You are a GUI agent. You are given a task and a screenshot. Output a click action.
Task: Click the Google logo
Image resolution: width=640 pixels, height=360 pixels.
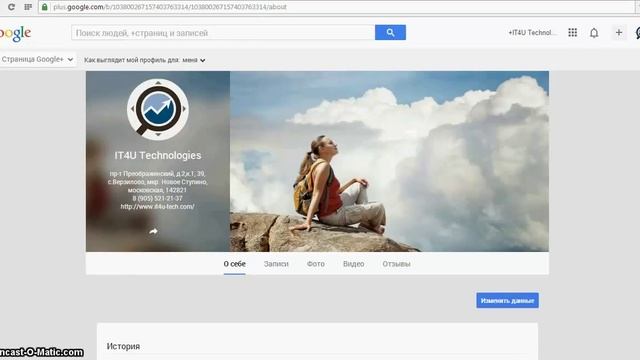[x=15, y=33]
